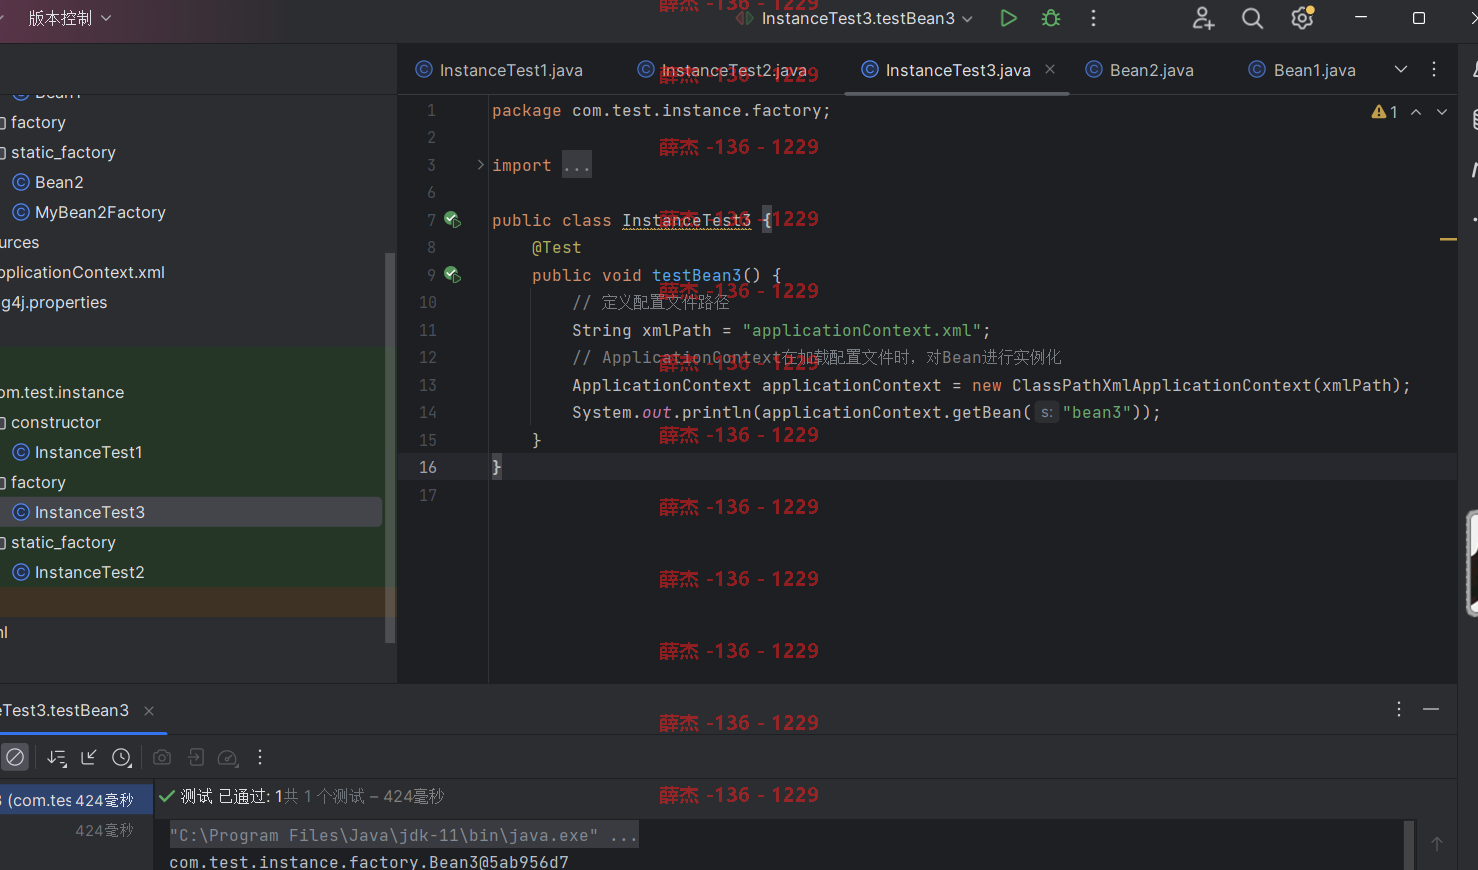Open test history clock icon
This screenshot has width=1478, height=870.
[x=122, y=757]
